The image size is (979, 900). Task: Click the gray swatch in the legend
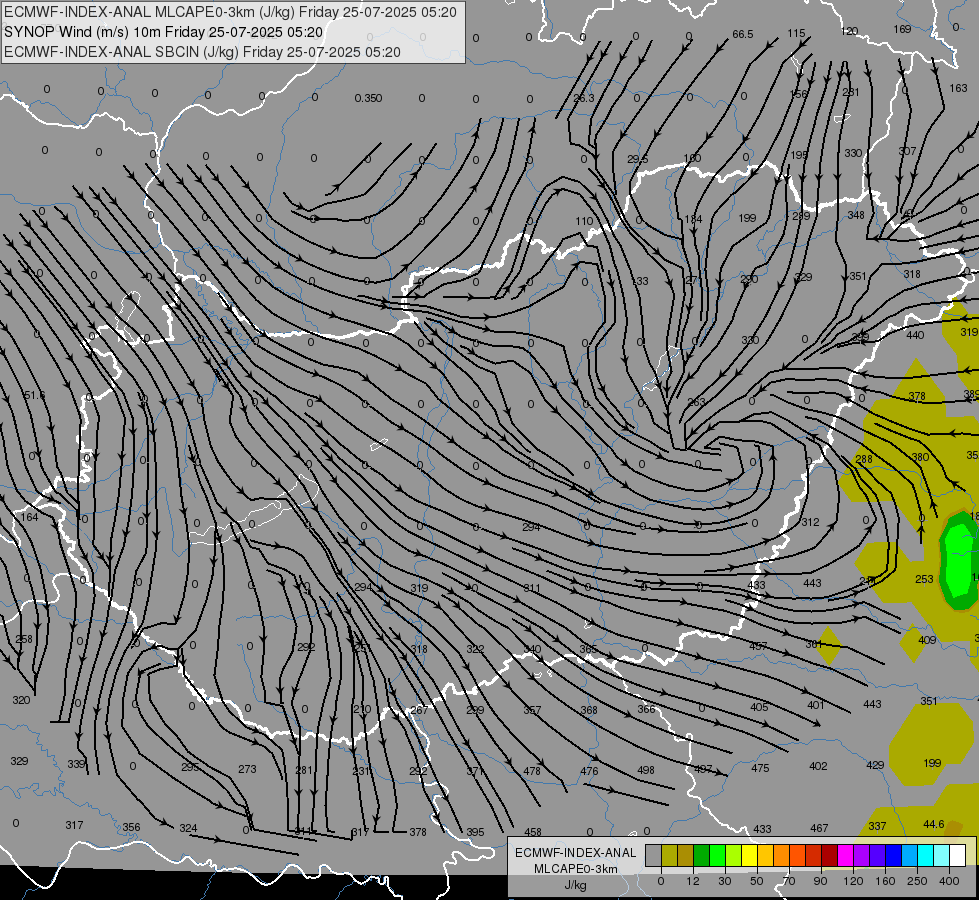click(654, 855)
